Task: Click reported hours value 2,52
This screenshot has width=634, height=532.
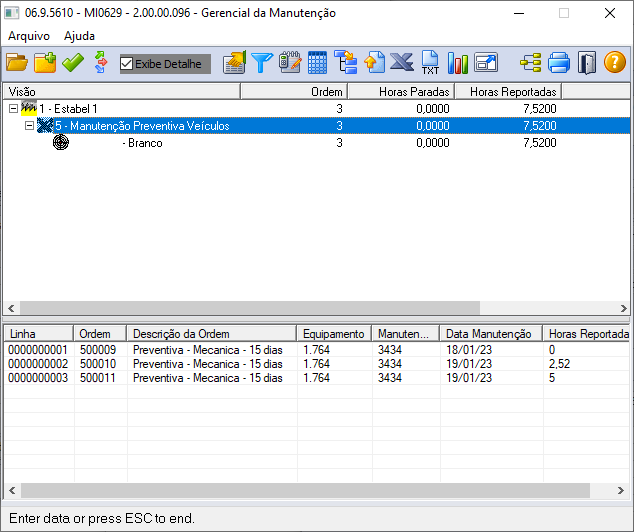Action: point(559,364)
